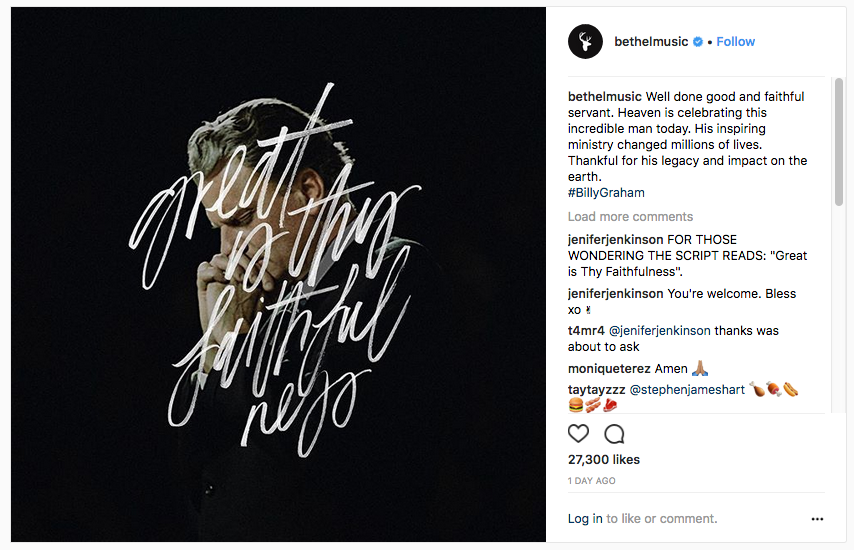Image resolution: width=854 pixels, height=550 pixels.
Task: Open the three-dot more options menu
Action: tap(817, 519)
